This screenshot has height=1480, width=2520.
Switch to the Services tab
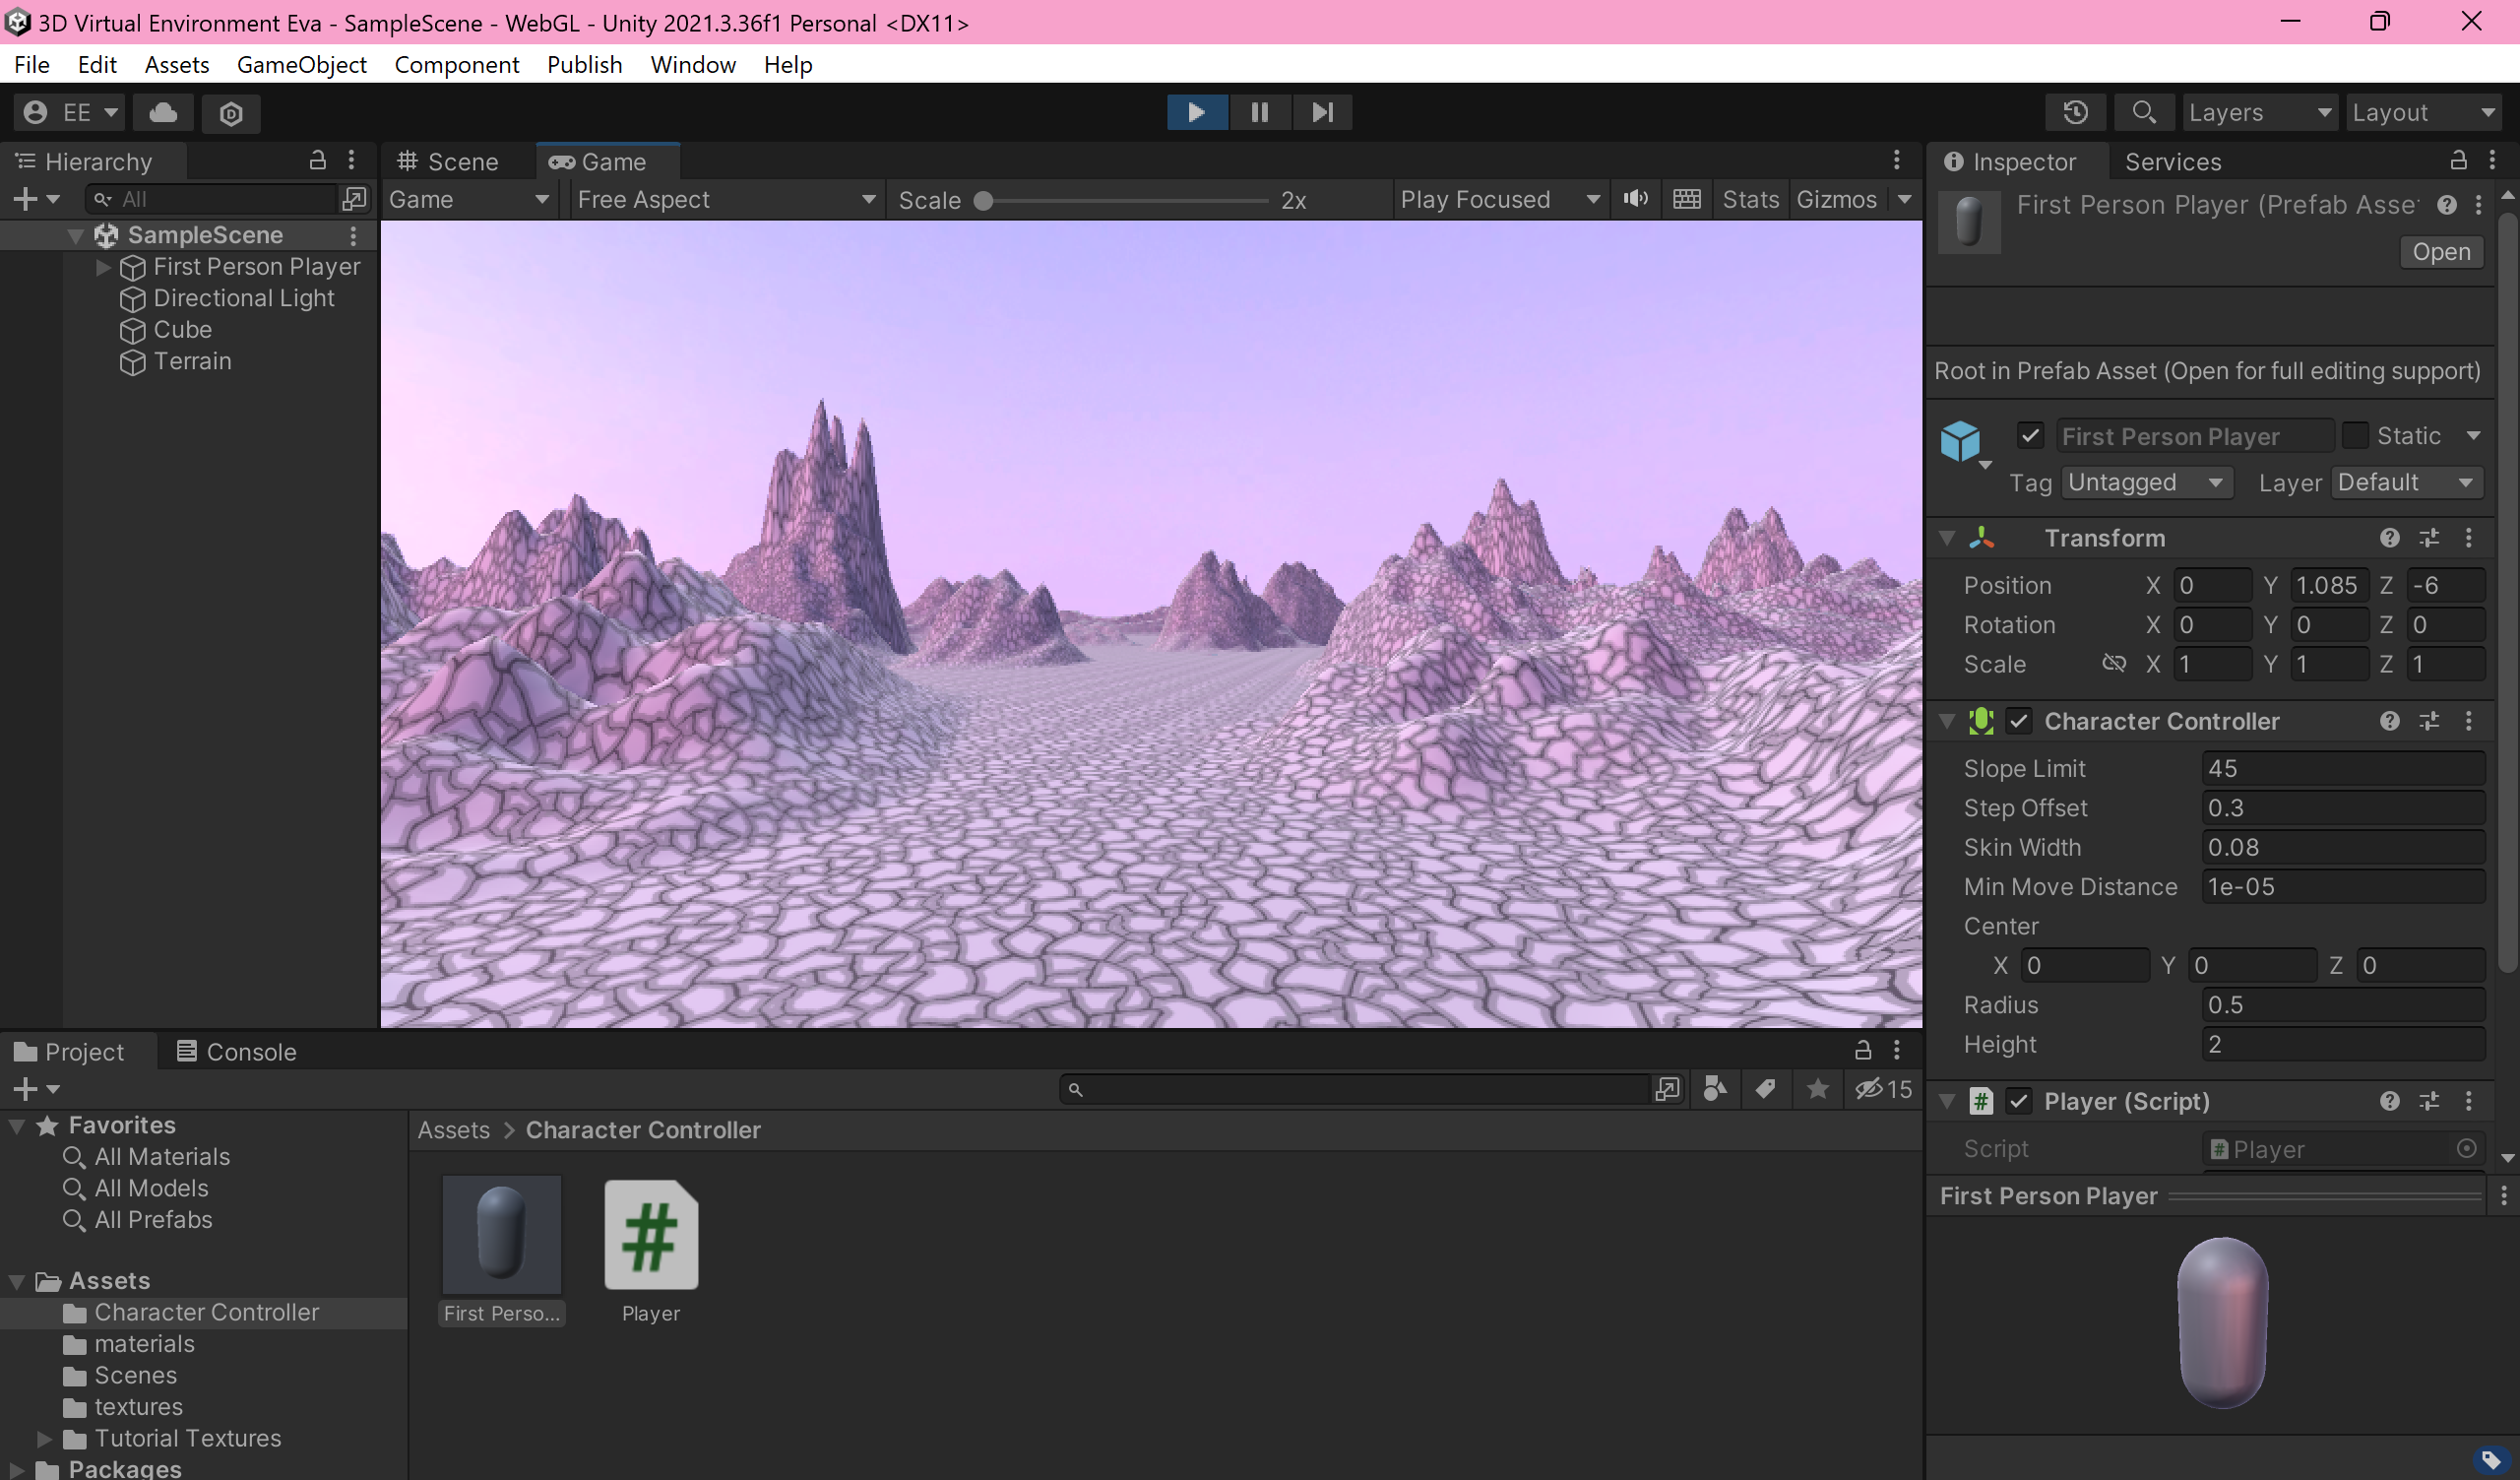tap(2172, 161)
